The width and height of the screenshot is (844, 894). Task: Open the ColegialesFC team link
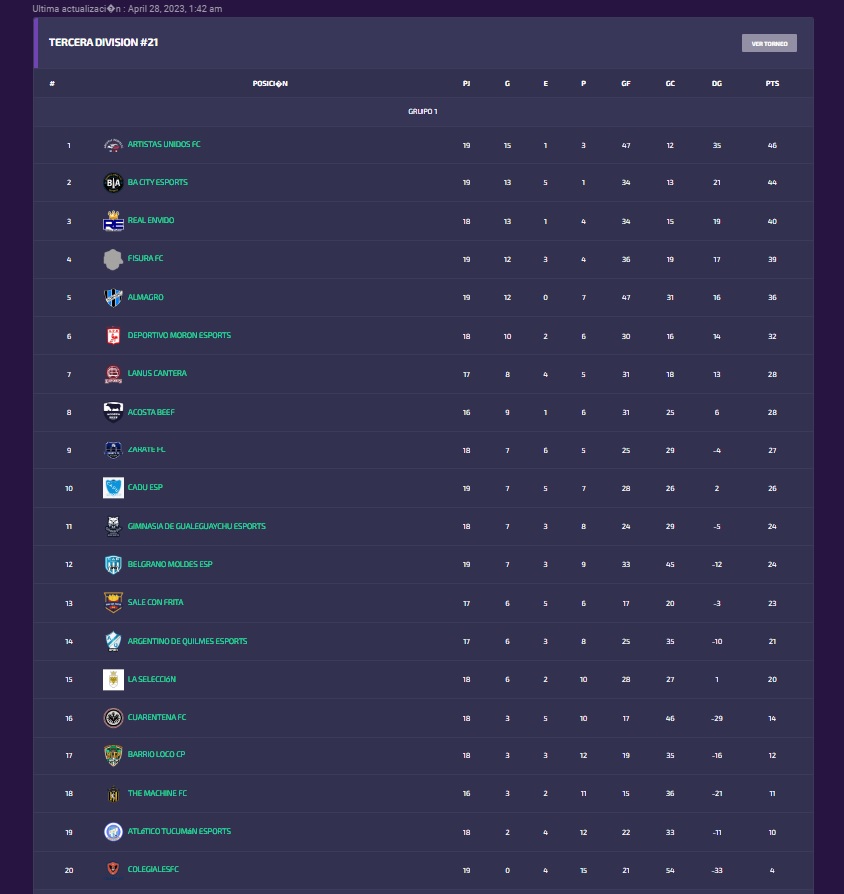point(153,869)
